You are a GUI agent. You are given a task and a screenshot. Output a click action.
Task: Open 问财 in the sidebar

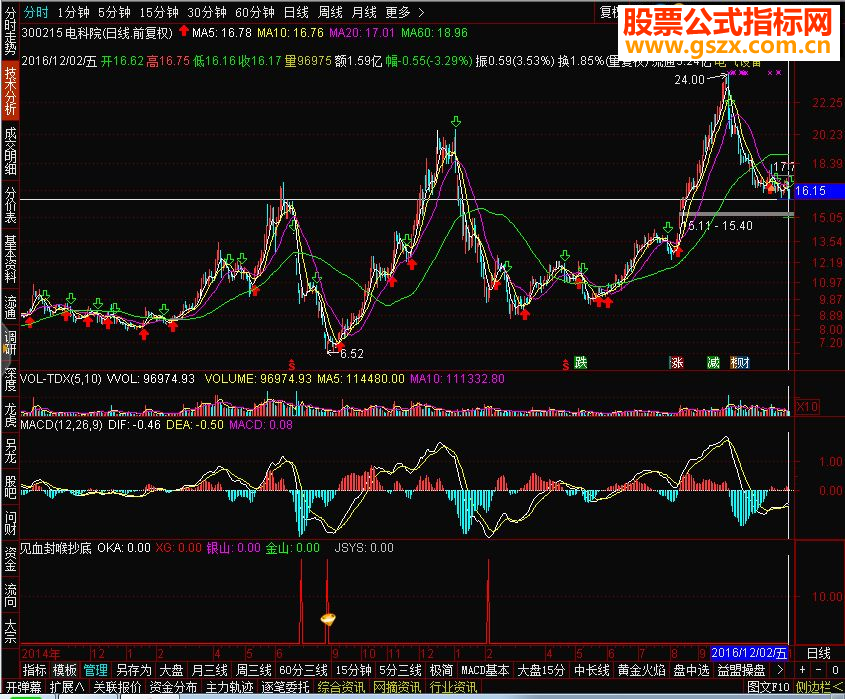coord(10,523)
